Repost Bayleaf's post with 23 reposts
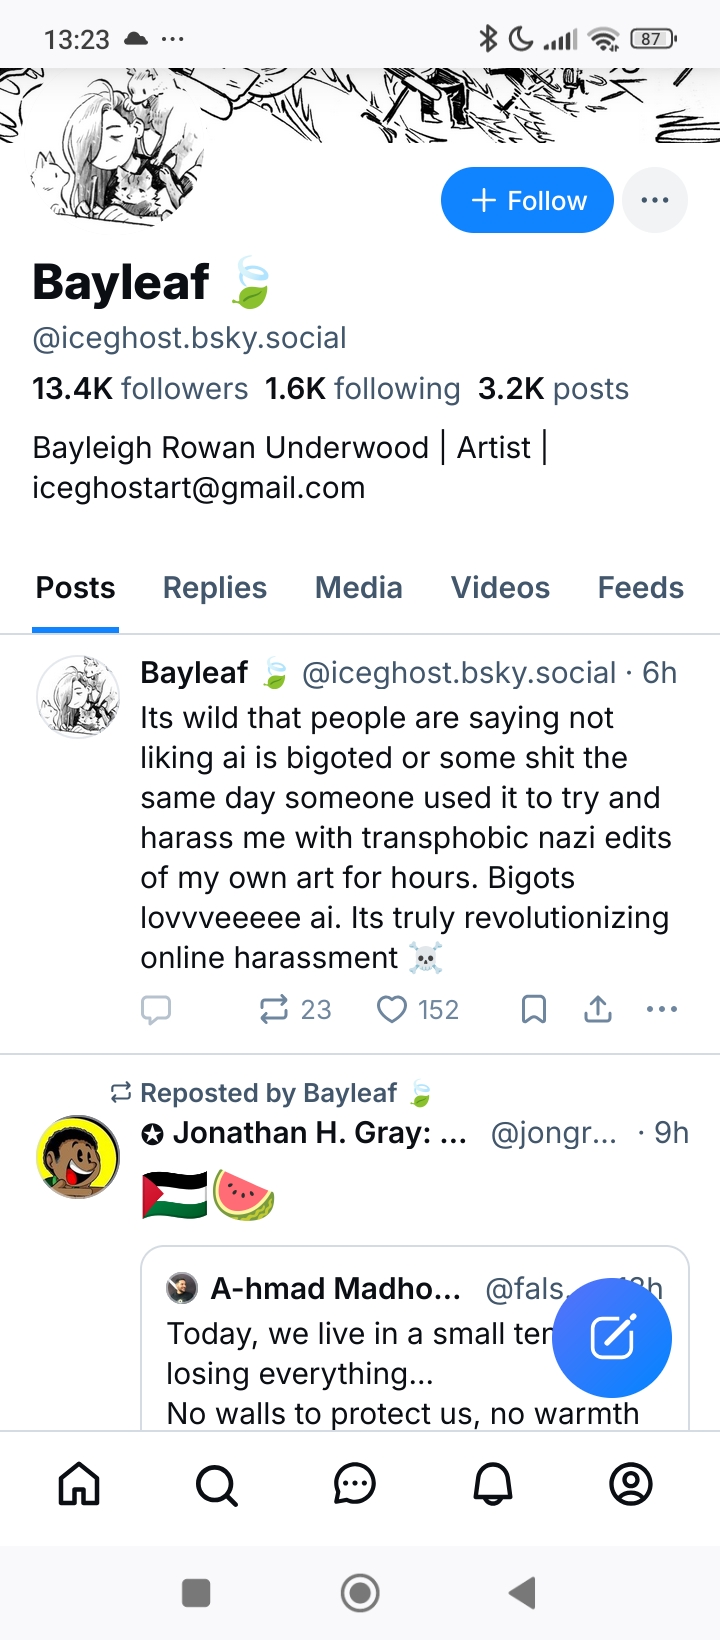Image resolution: width=720 pixels, height=1640 pixels. point(274,1010)
